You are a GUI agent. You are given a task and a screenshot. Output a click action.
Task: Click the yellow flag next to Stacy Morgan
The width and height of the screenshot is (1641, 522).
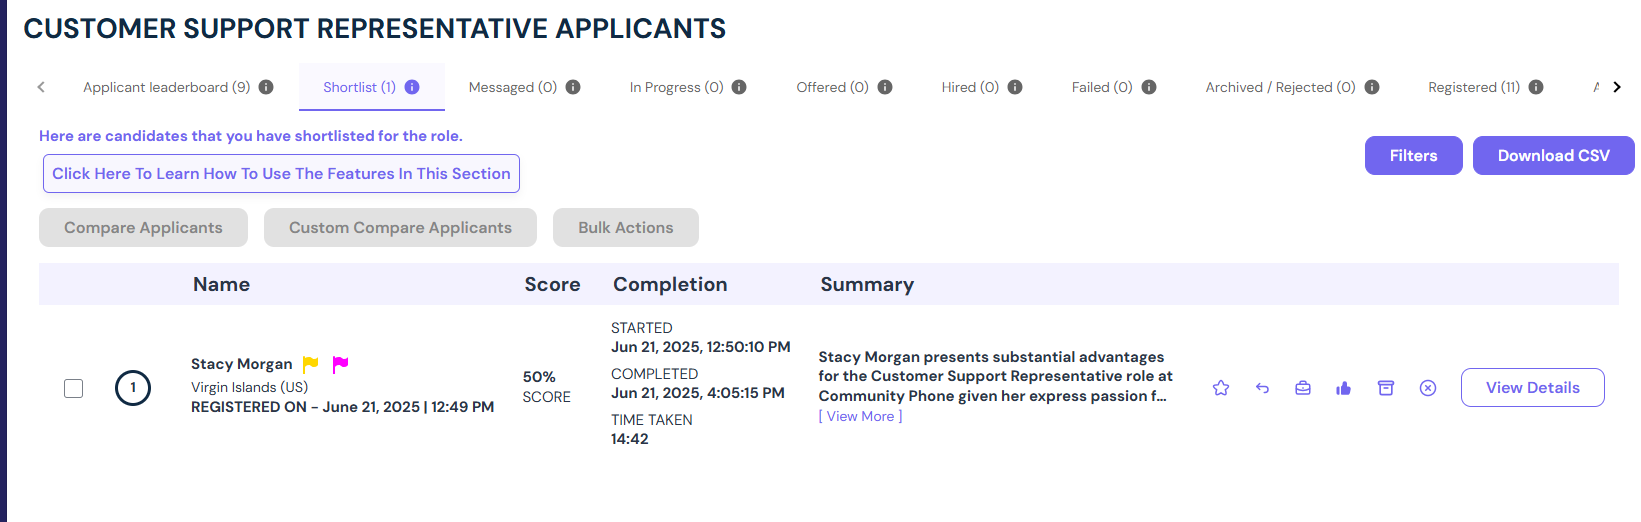tap(311, 364)
